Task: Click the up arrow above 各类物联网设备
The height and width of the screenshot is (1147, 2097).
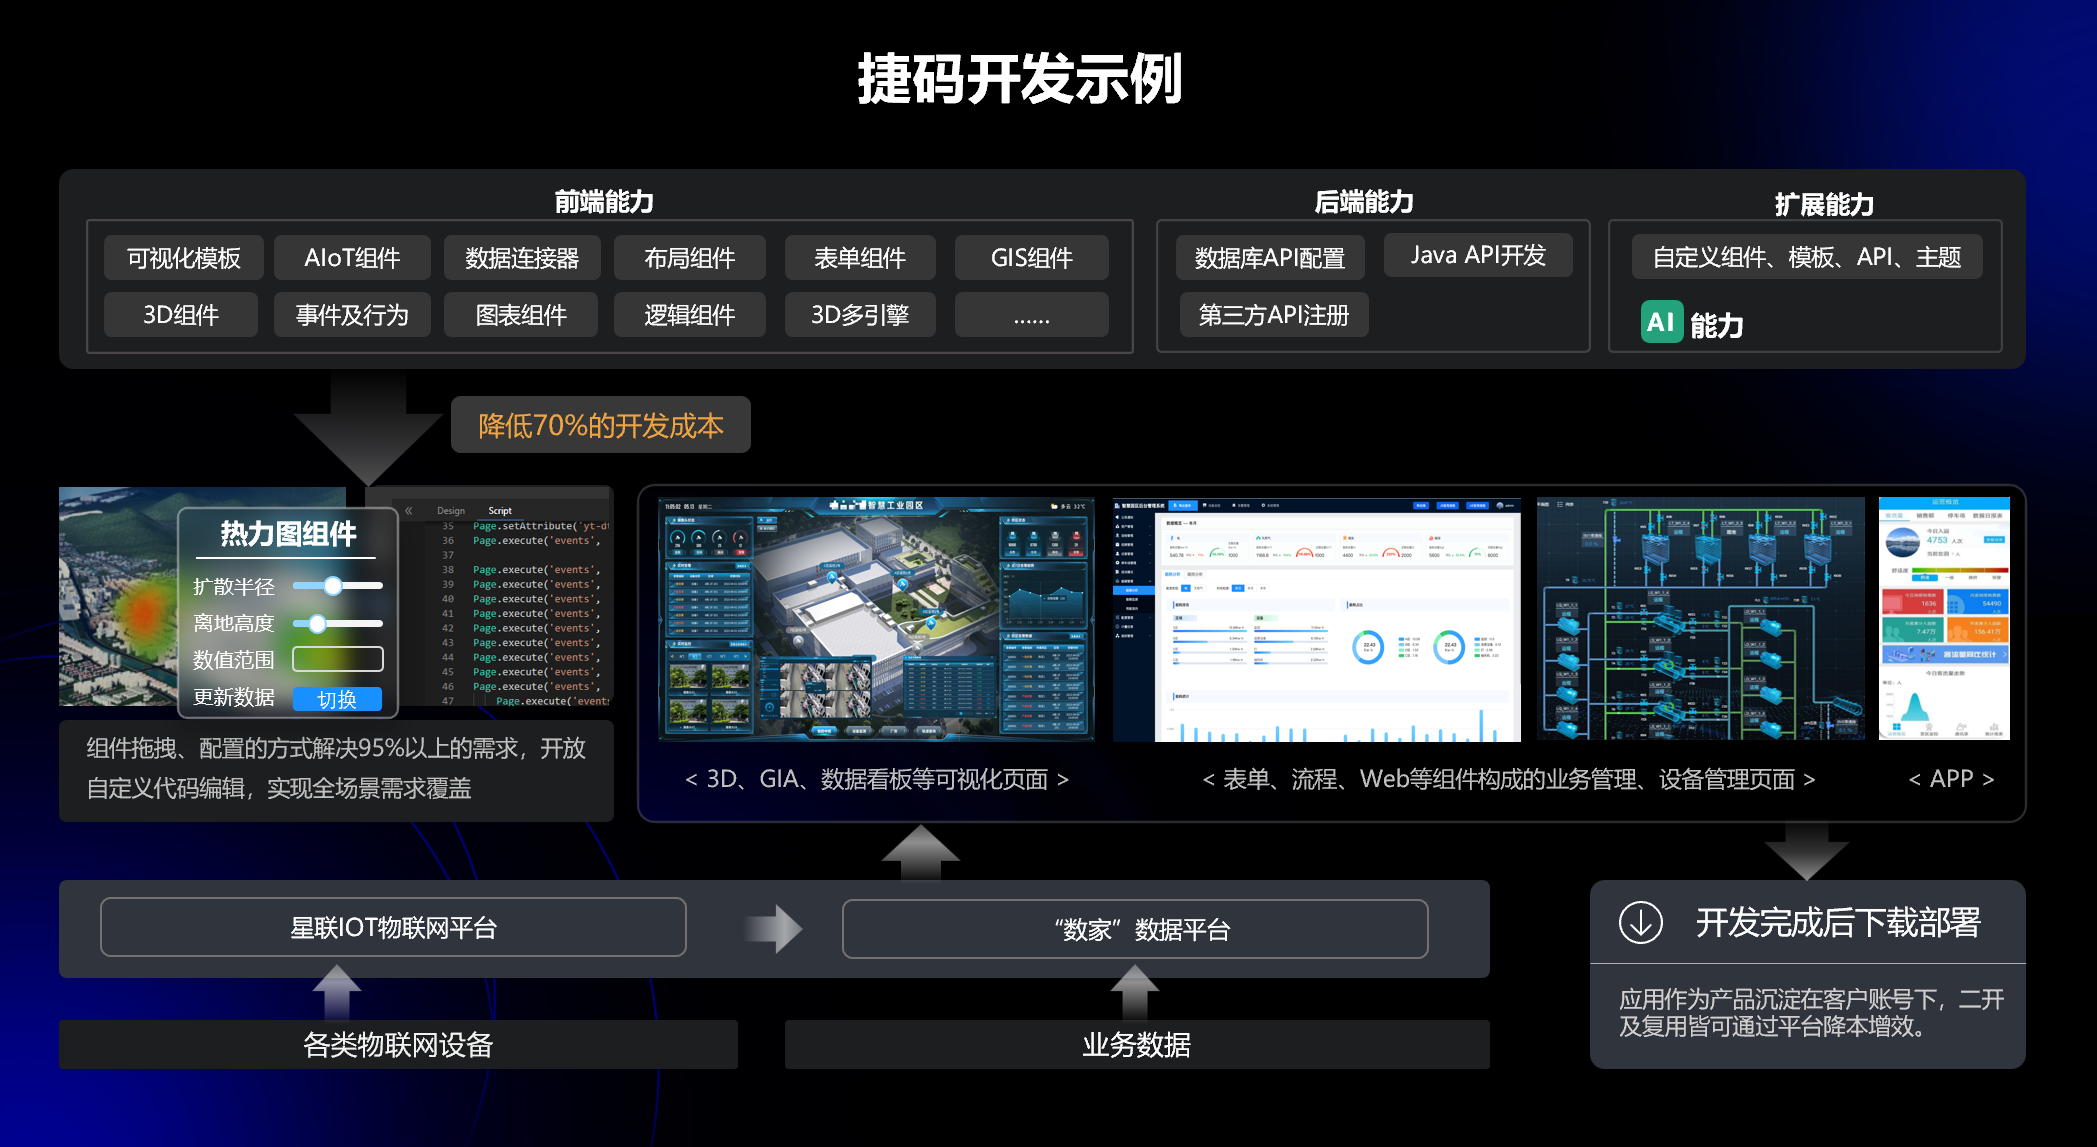Action: (x=337, y=990)
